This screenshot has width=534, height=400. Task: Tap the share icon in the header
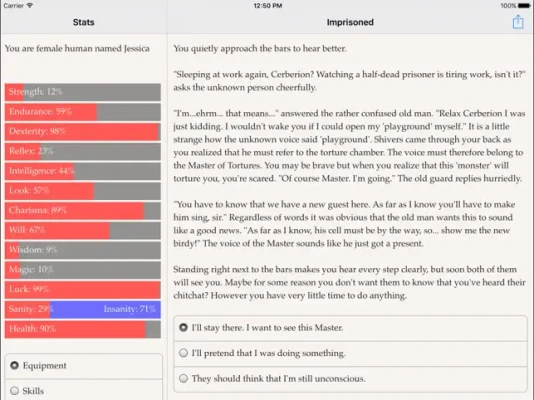tap(518, 22)
